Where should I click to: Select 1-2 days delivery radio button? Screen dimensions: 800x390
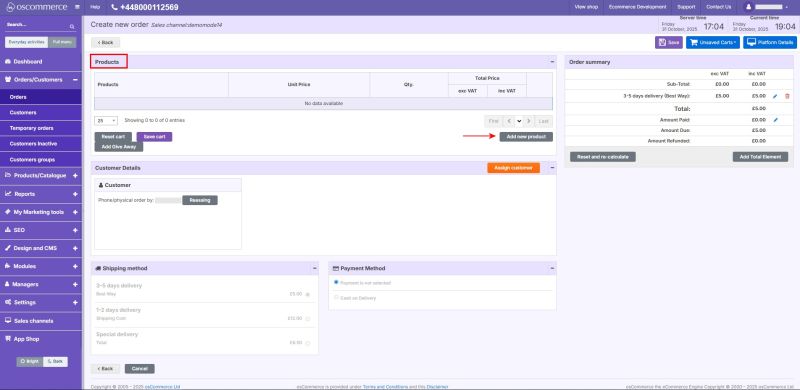click(308, 319)
